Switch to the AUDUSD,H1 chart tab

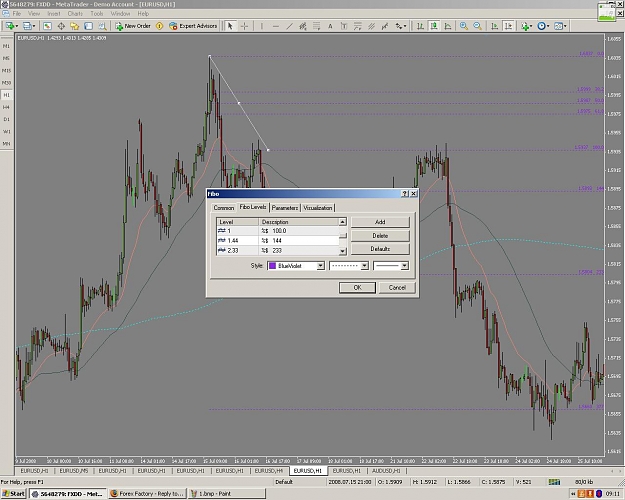point(386,471)
